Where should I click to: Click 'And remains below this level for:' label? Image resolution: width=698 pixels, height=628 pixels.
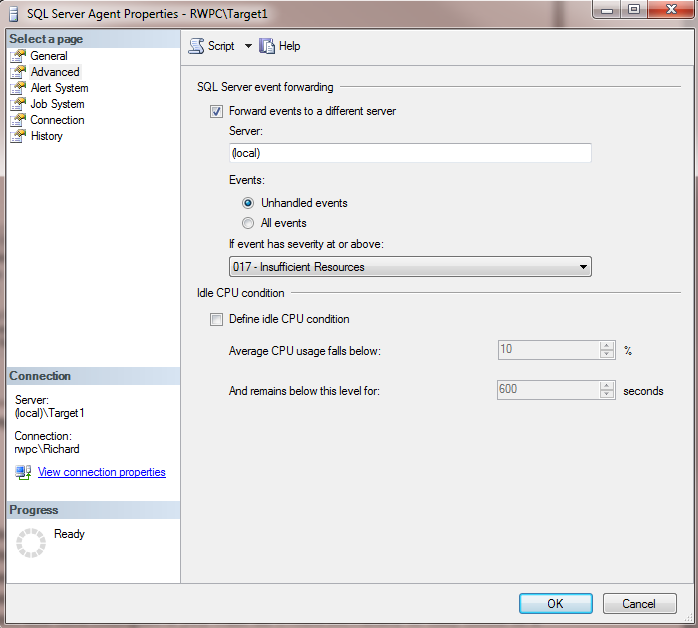[304, 391]
